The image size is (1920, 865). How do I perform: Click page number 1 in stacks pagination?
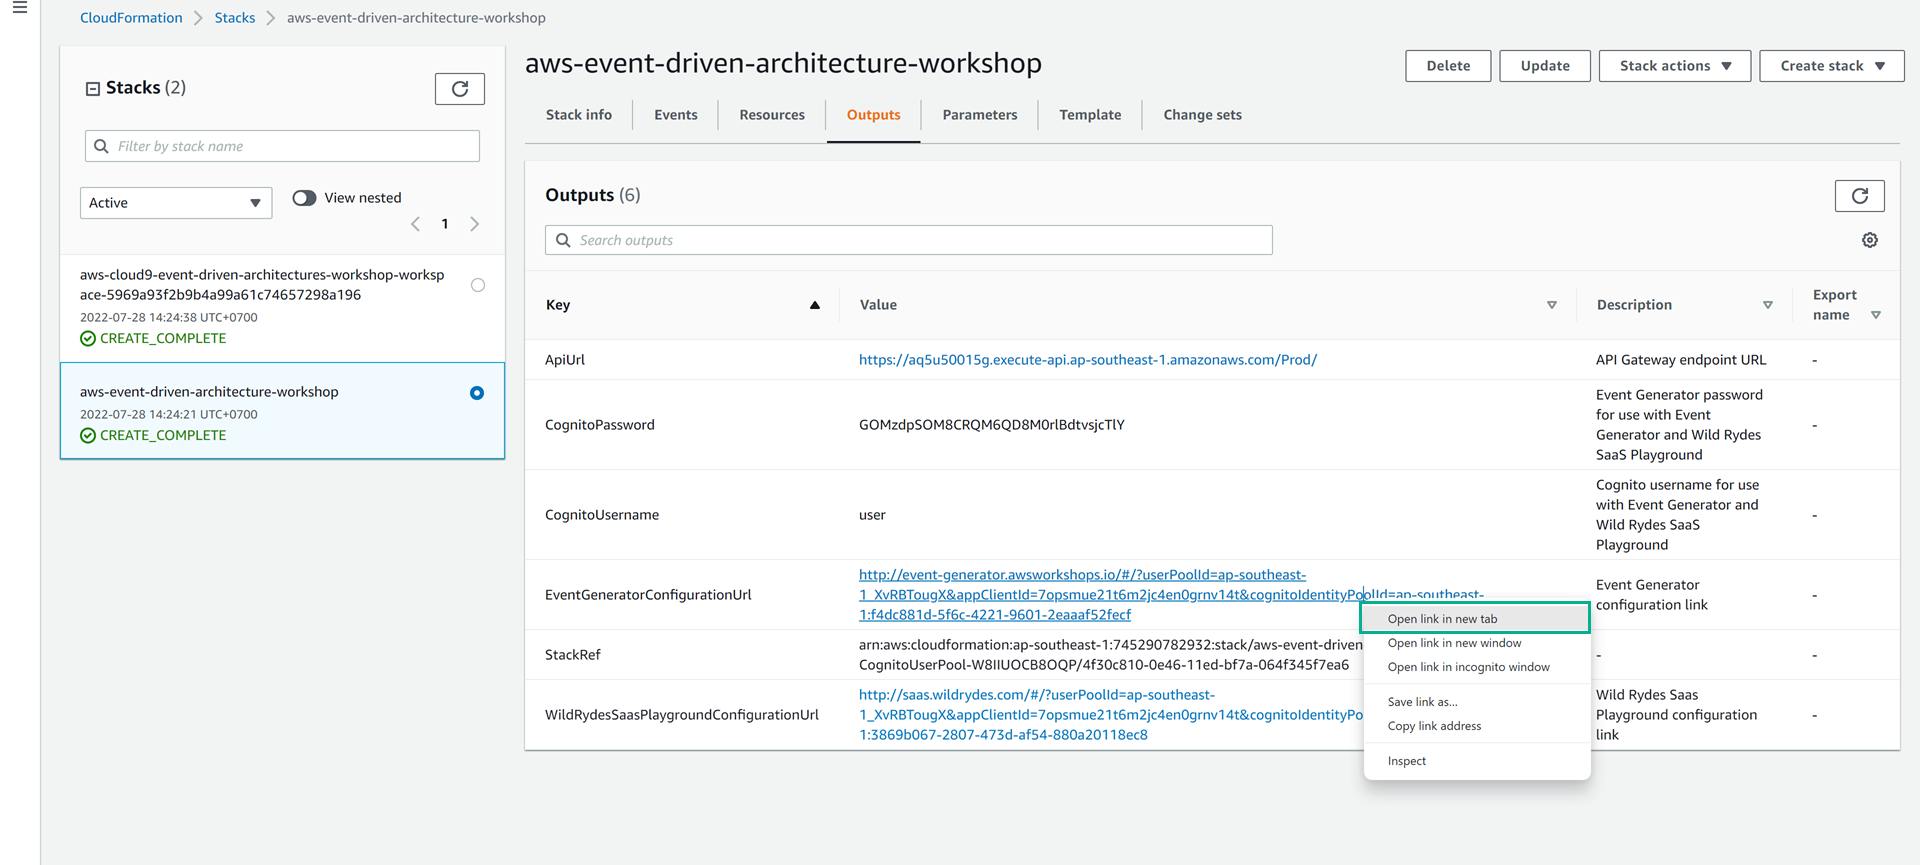coord(445,224)
